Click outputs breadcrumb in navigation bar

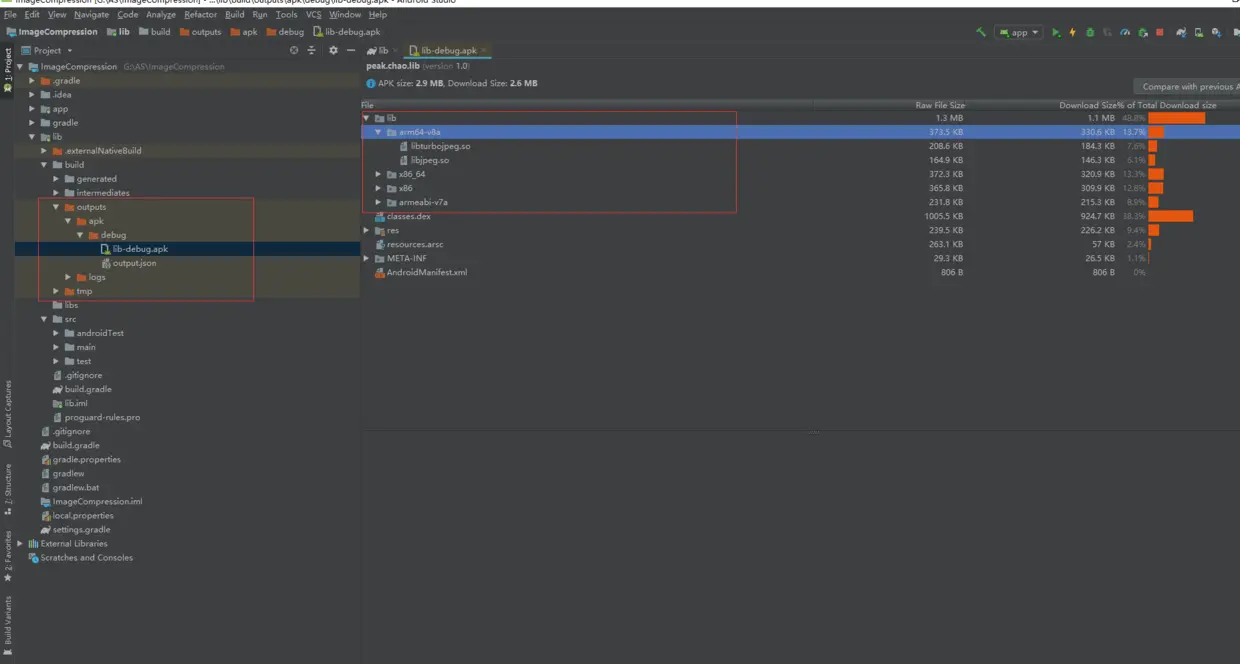[199, 32]
